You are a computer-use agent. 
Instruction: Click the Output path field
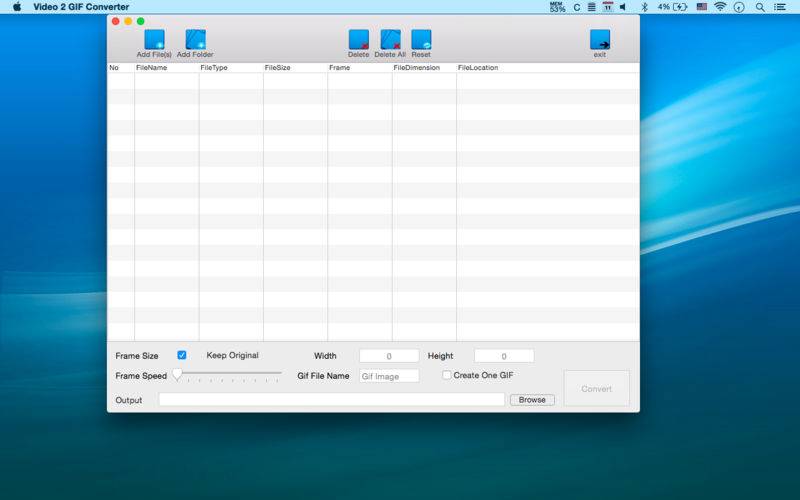point(332,399)
